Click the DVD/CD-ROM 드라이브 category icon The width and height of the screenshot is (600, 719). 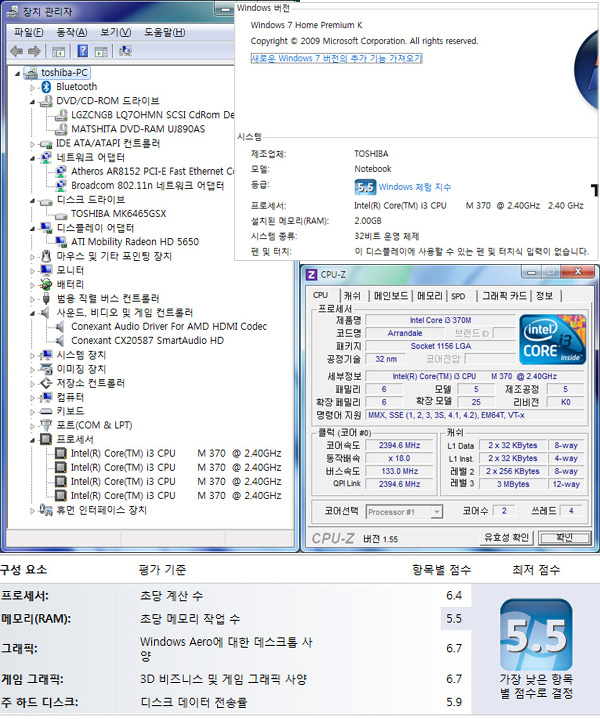pos(46,101)
